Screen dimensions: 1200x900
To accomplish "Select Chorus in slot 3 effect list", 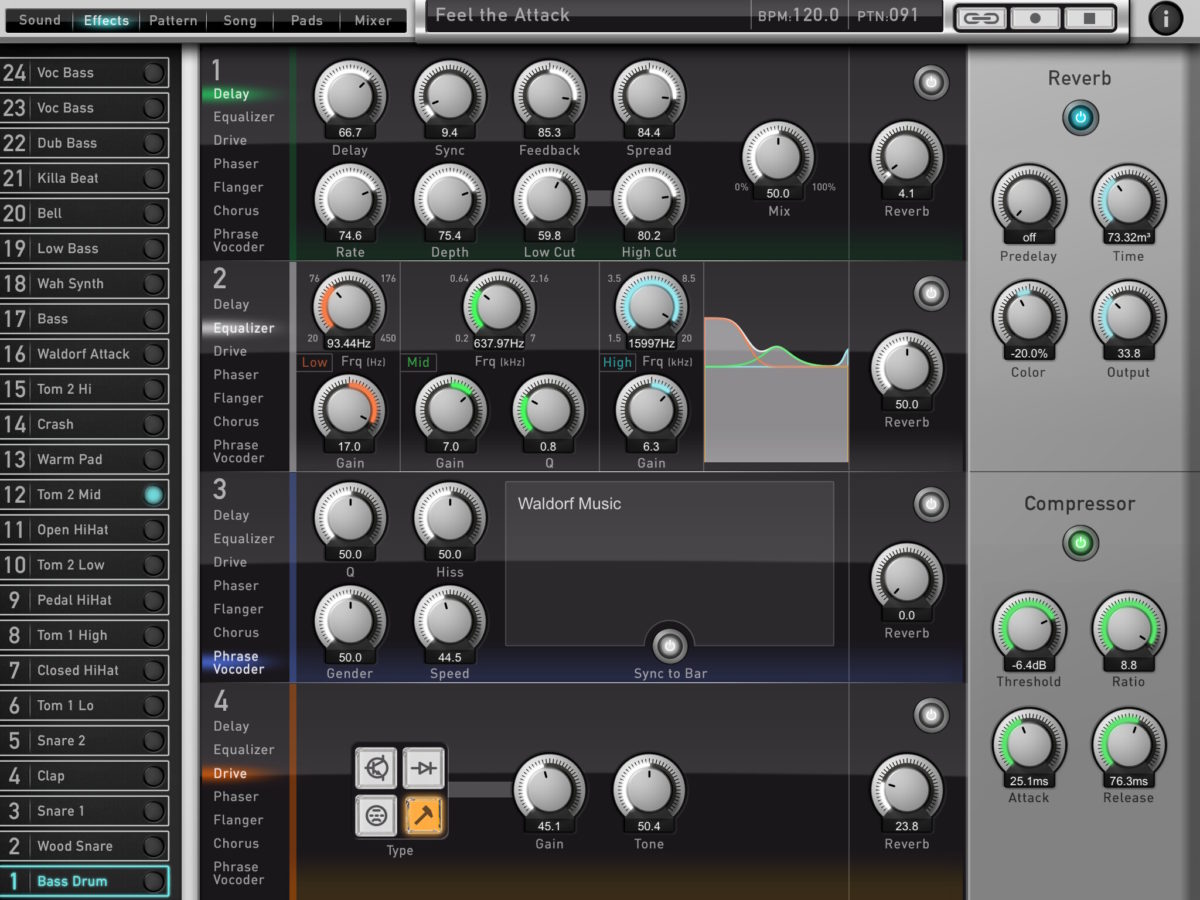I will tap(234, 632).
